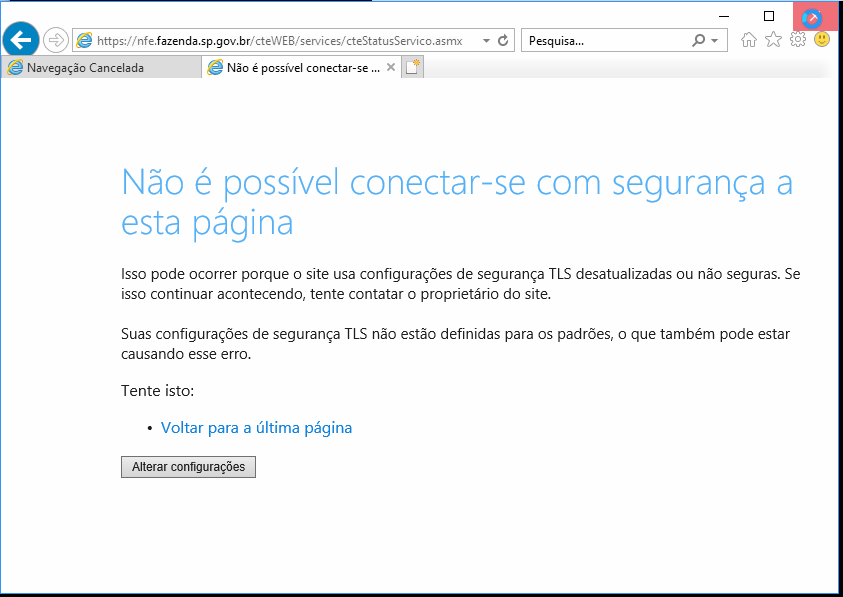The width and height of the screenshot is (843, 597).
Task: Minimize the Internet Explorer window
Action: tap(724, 16)
